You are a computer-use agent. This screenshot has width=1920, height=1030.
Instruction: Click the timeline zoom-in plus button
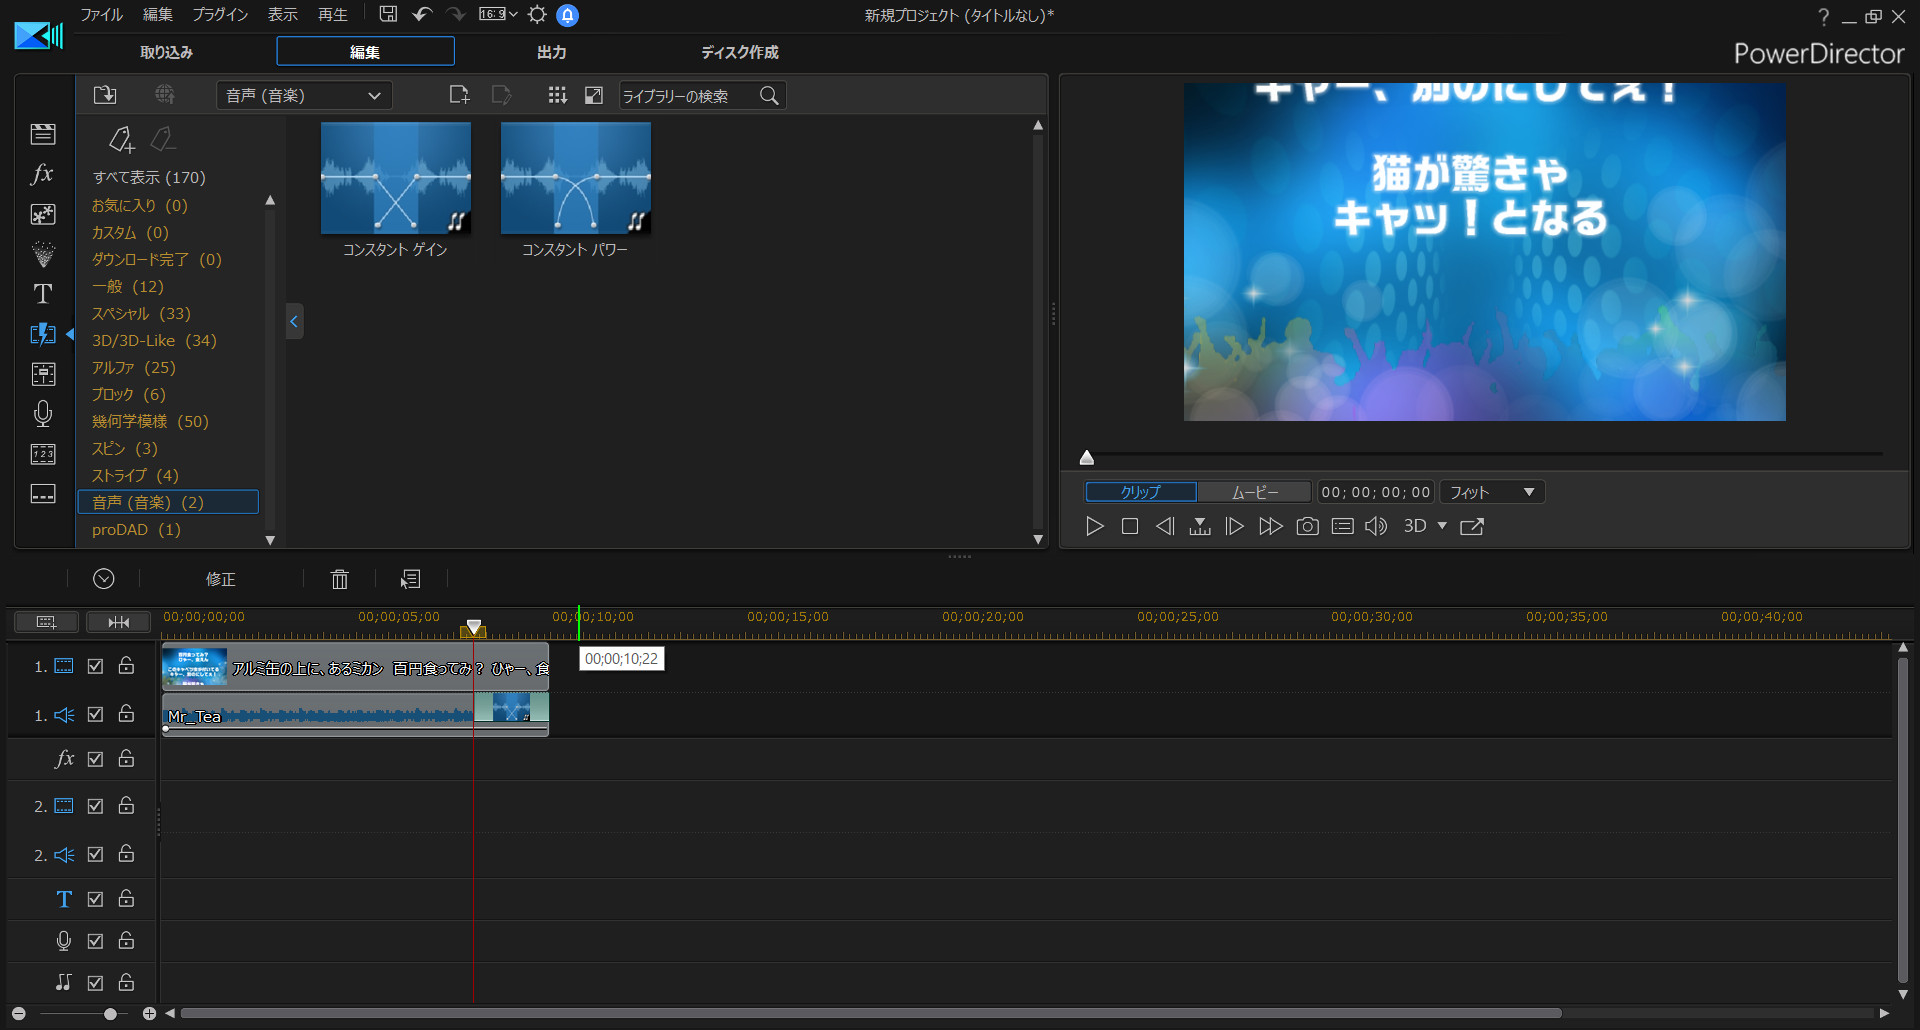149,1014
